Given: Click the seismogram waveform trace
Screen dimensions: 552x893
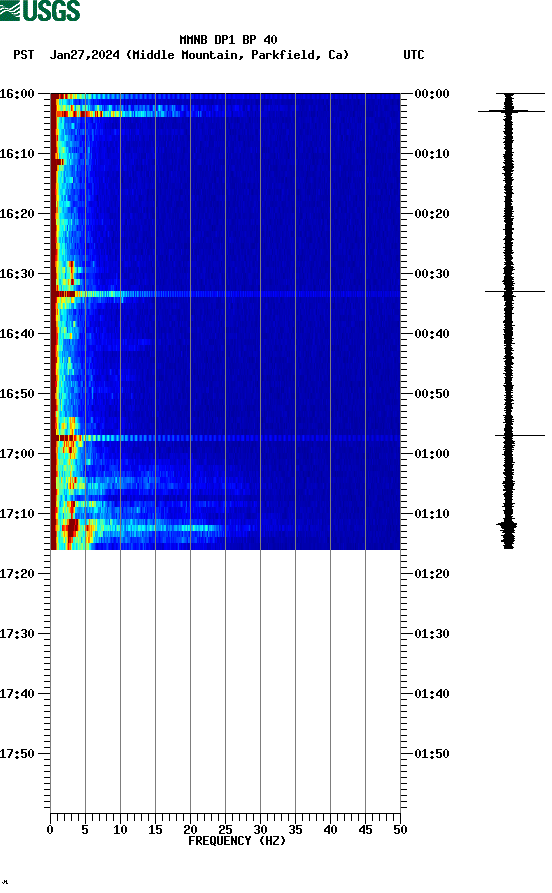Looking at the screenshot, I should (509, 321).
